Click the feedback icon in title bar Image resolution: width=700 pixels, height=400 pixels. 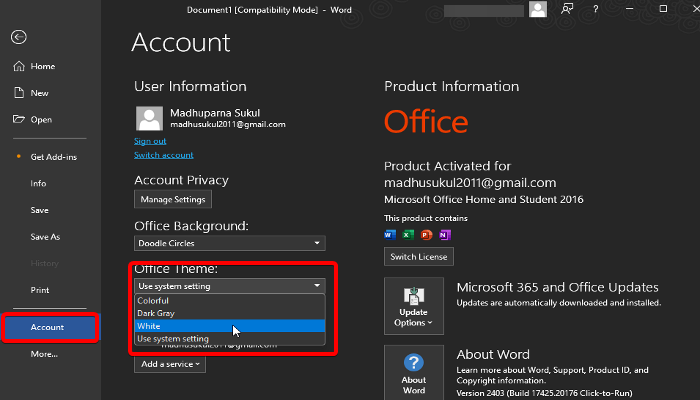tap(569, 9)
